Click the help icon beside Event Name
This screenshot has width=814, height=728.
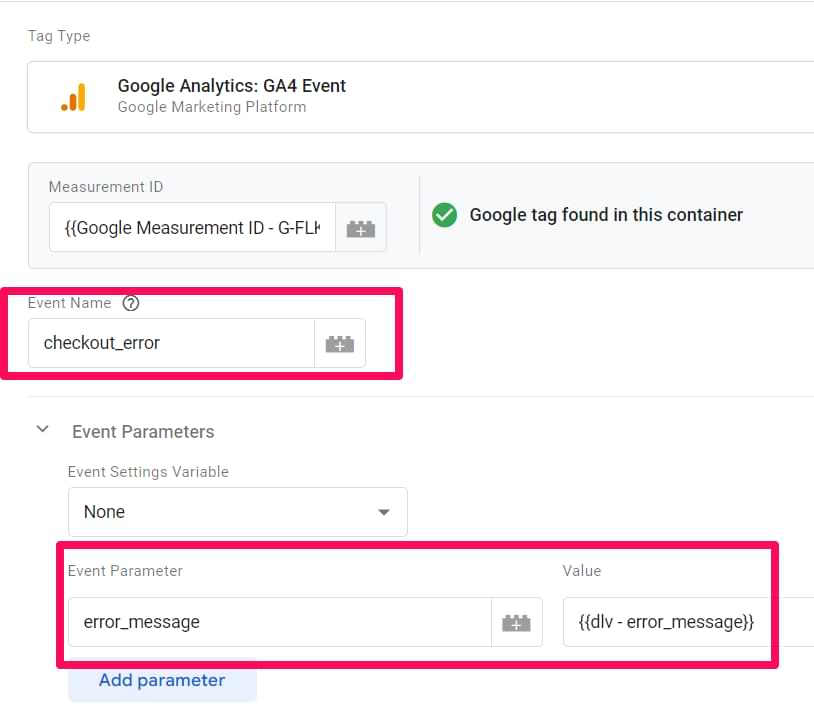[x=130, y=303]
